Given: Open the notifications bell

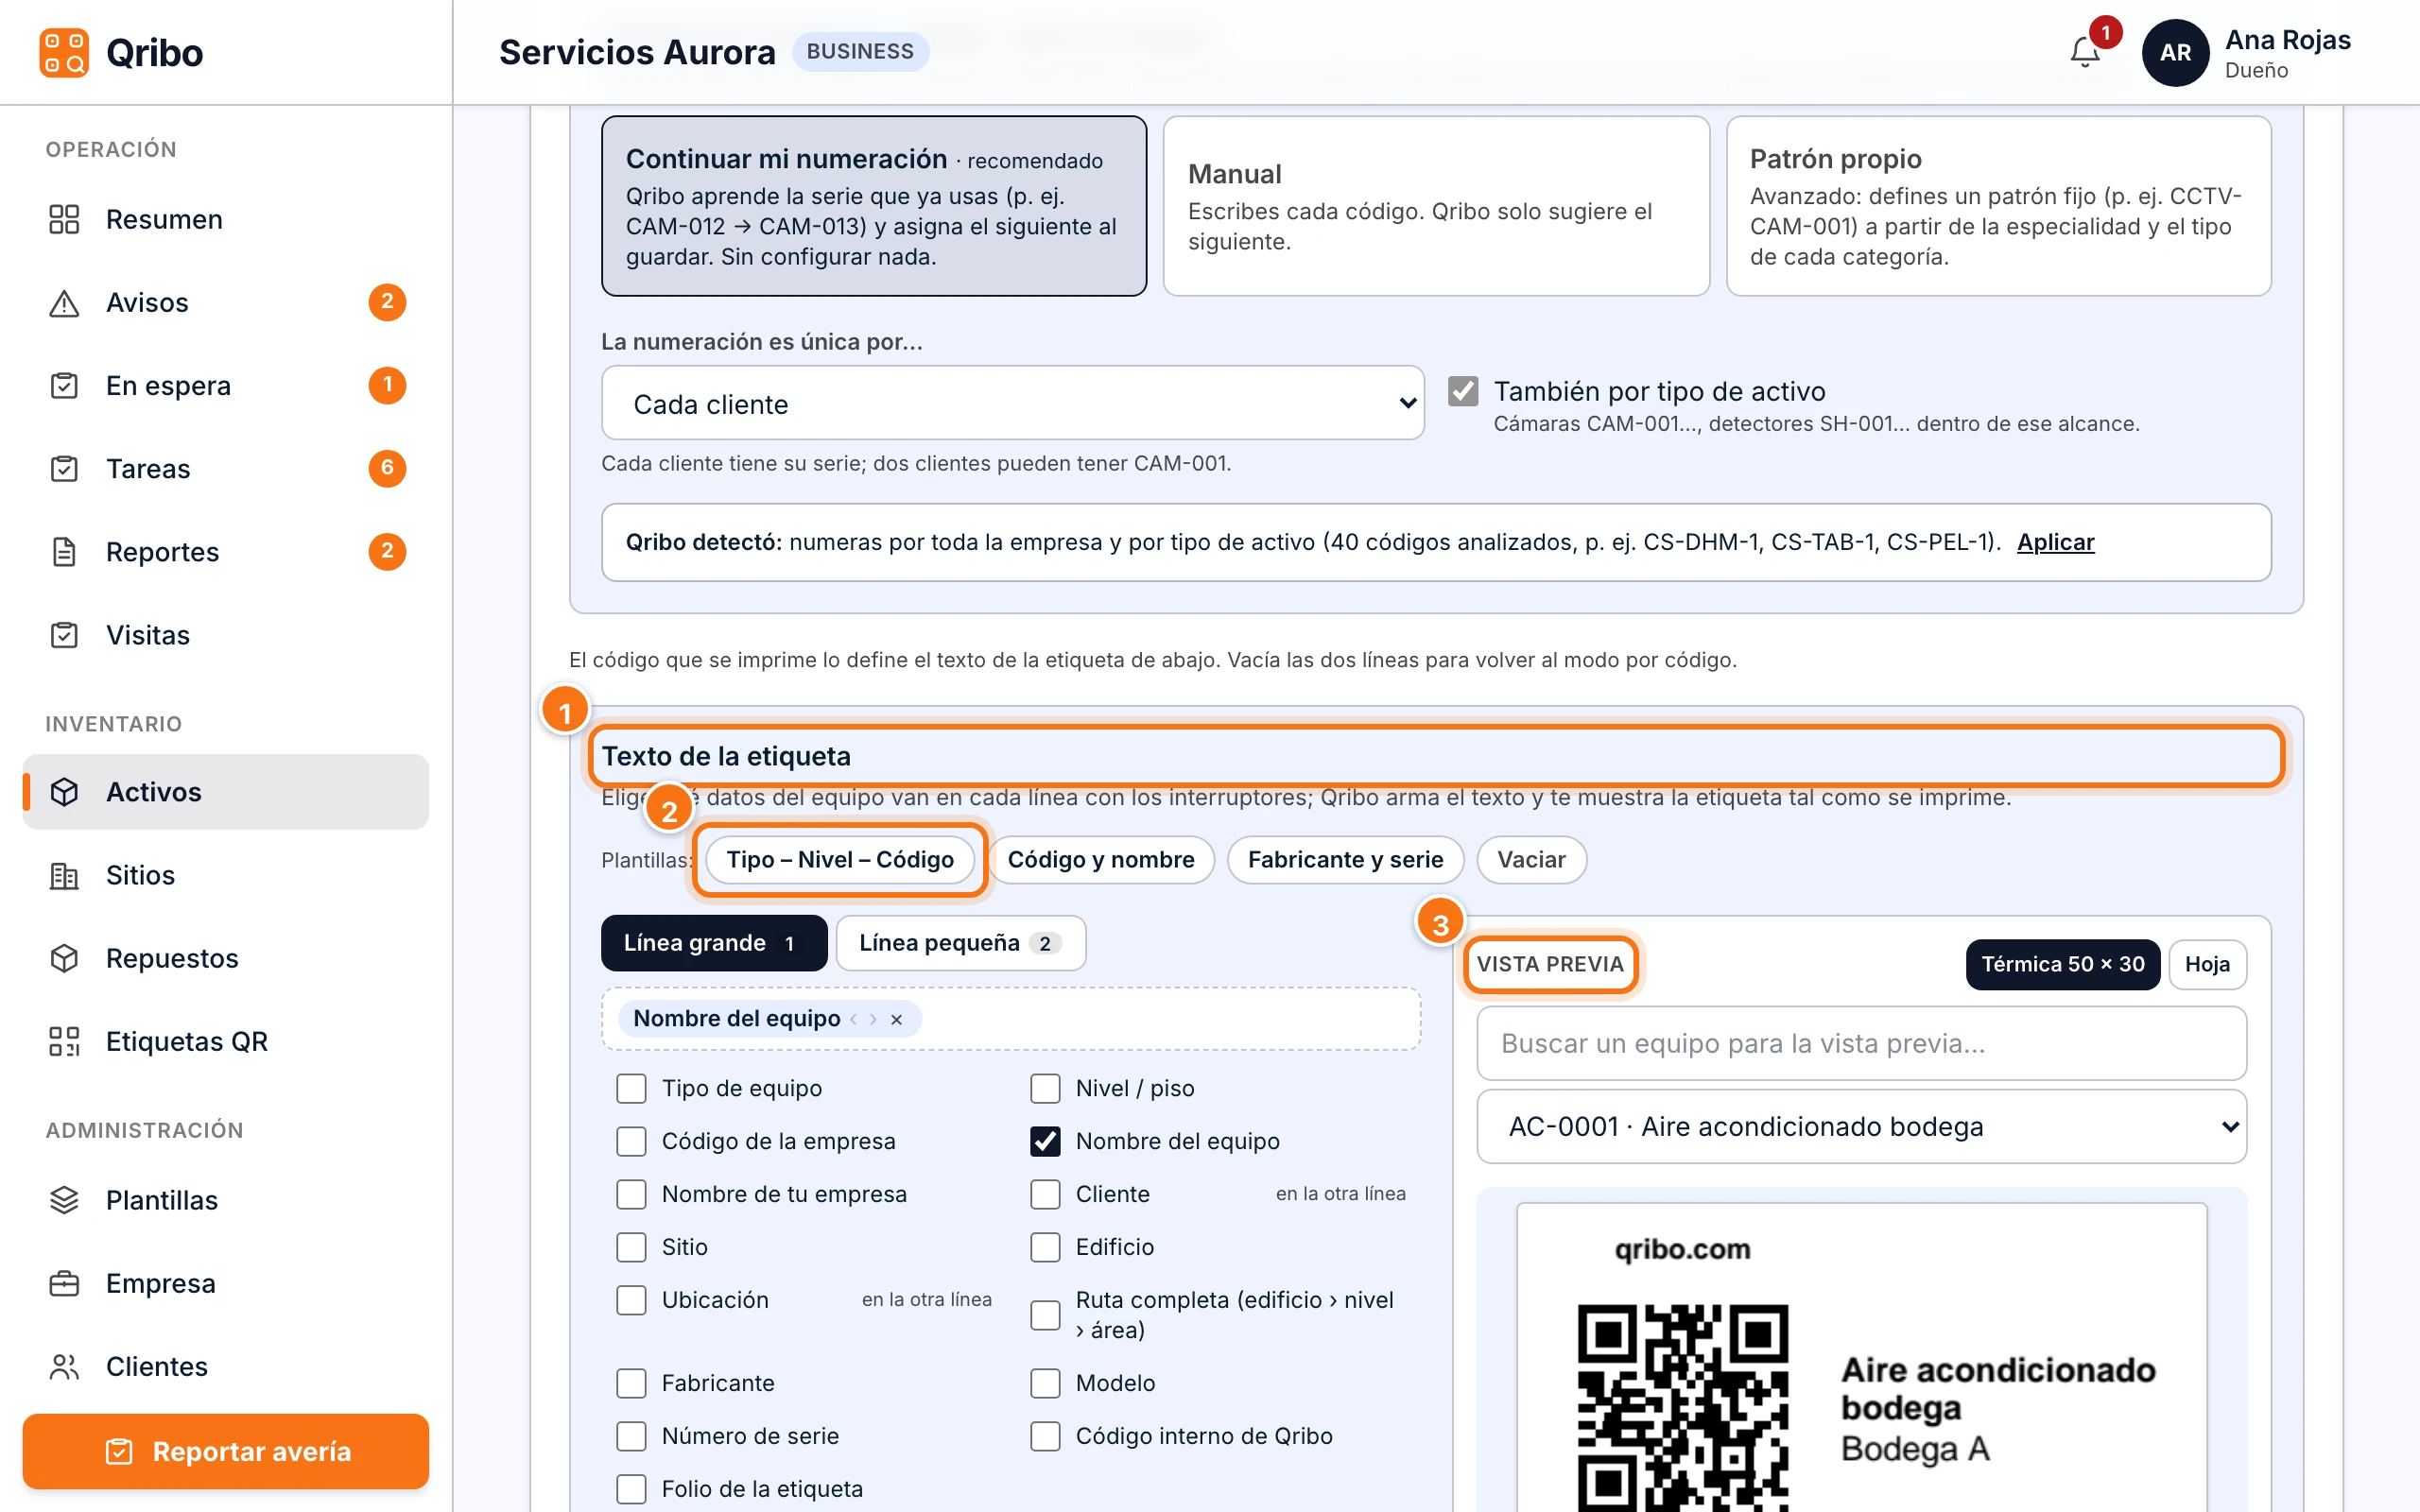Looking at the screenshot, I should tap(2085, 52).
